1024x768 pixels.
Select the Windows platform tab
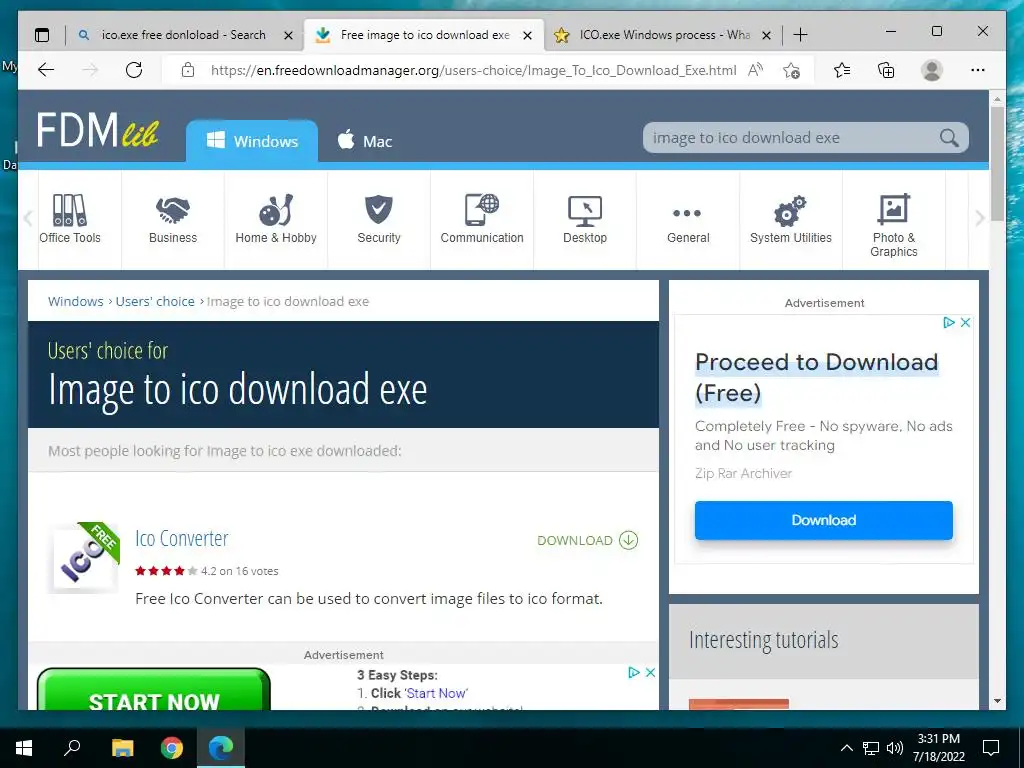tap(252, 141)
